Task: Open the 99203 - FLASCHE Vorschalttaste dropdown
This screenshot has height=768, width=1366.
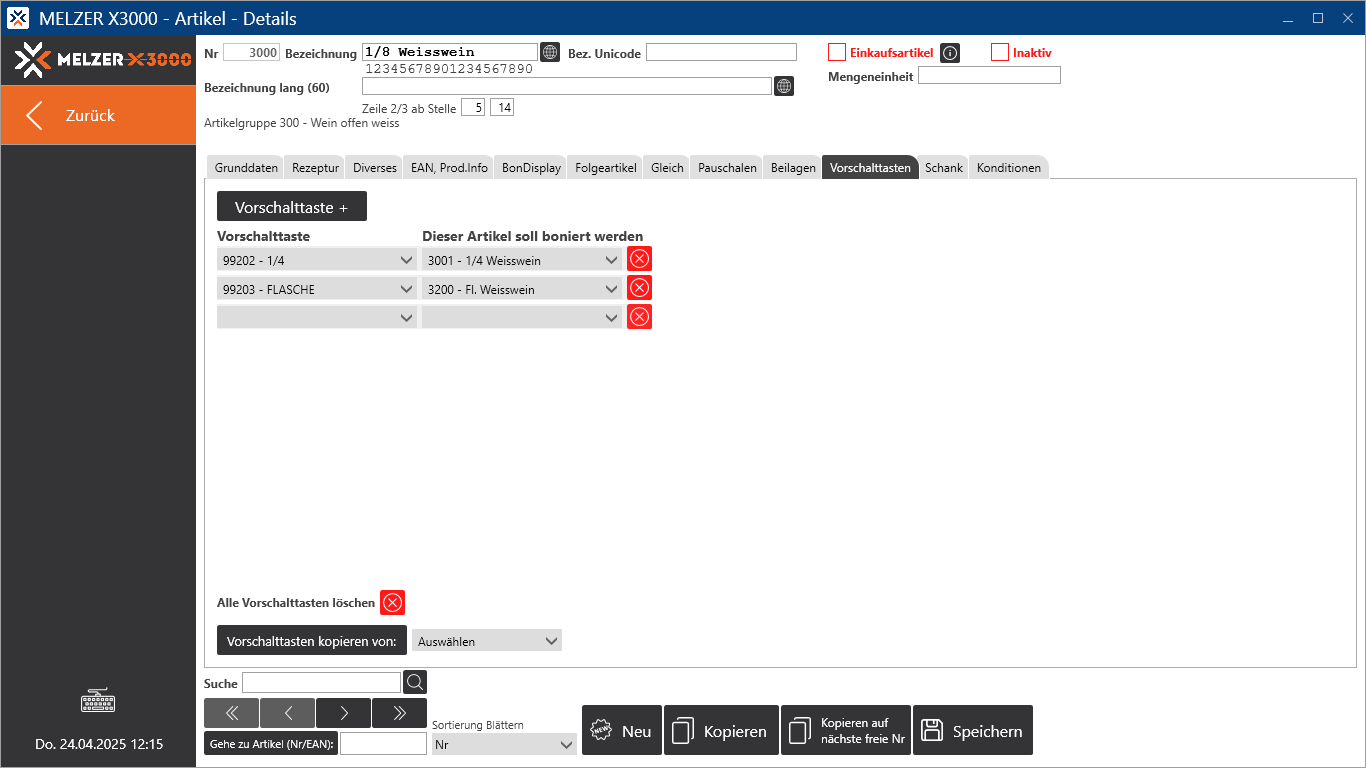Action: [x=317, y=289]
